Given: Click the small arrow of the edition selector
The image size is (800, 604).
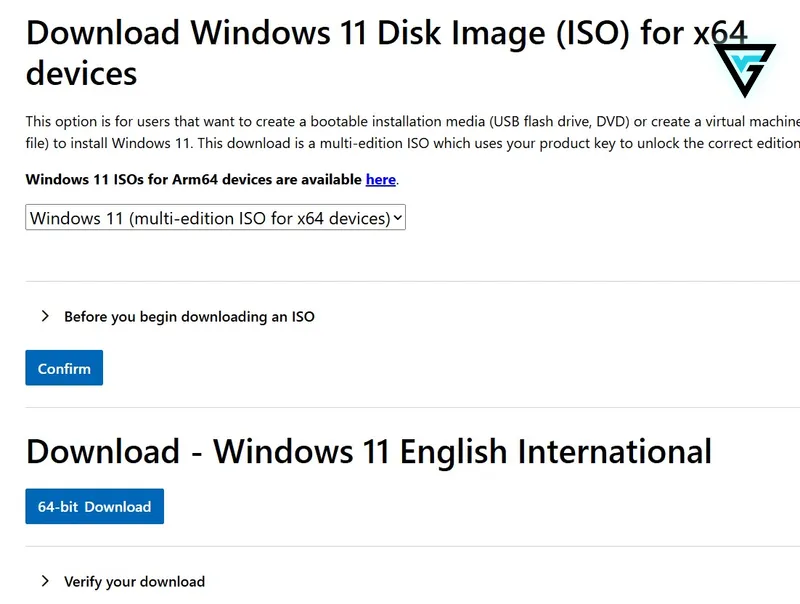Looking at the screenshot, I should tap(398, 218).
